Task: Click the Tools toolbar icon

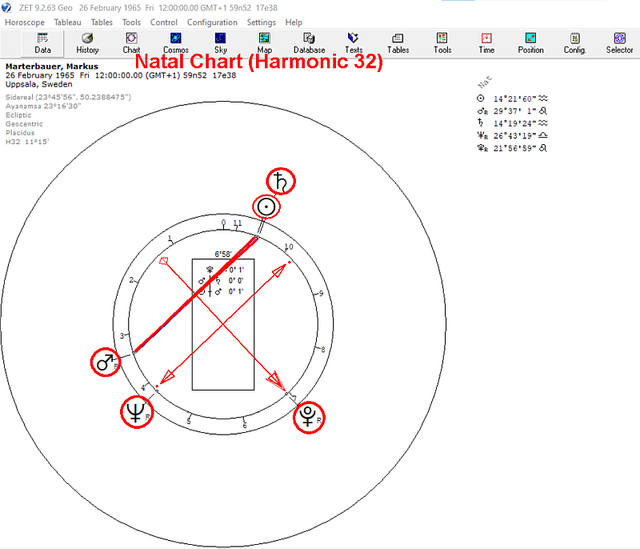Action: coord(442,43)
